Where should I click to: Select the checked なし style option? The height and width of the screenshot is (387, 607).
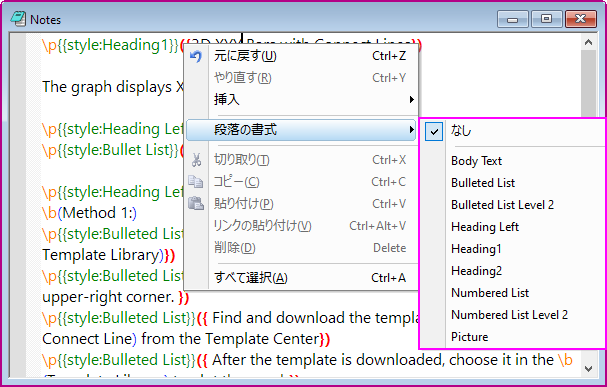click(513, 132)
